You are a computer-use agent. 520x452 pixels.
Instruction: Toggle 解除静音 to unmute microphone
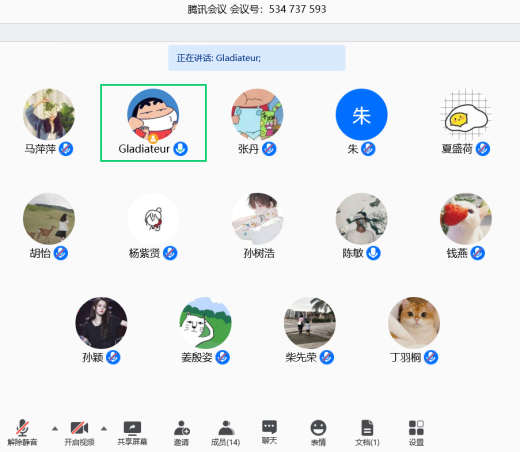tap(22, 433)
